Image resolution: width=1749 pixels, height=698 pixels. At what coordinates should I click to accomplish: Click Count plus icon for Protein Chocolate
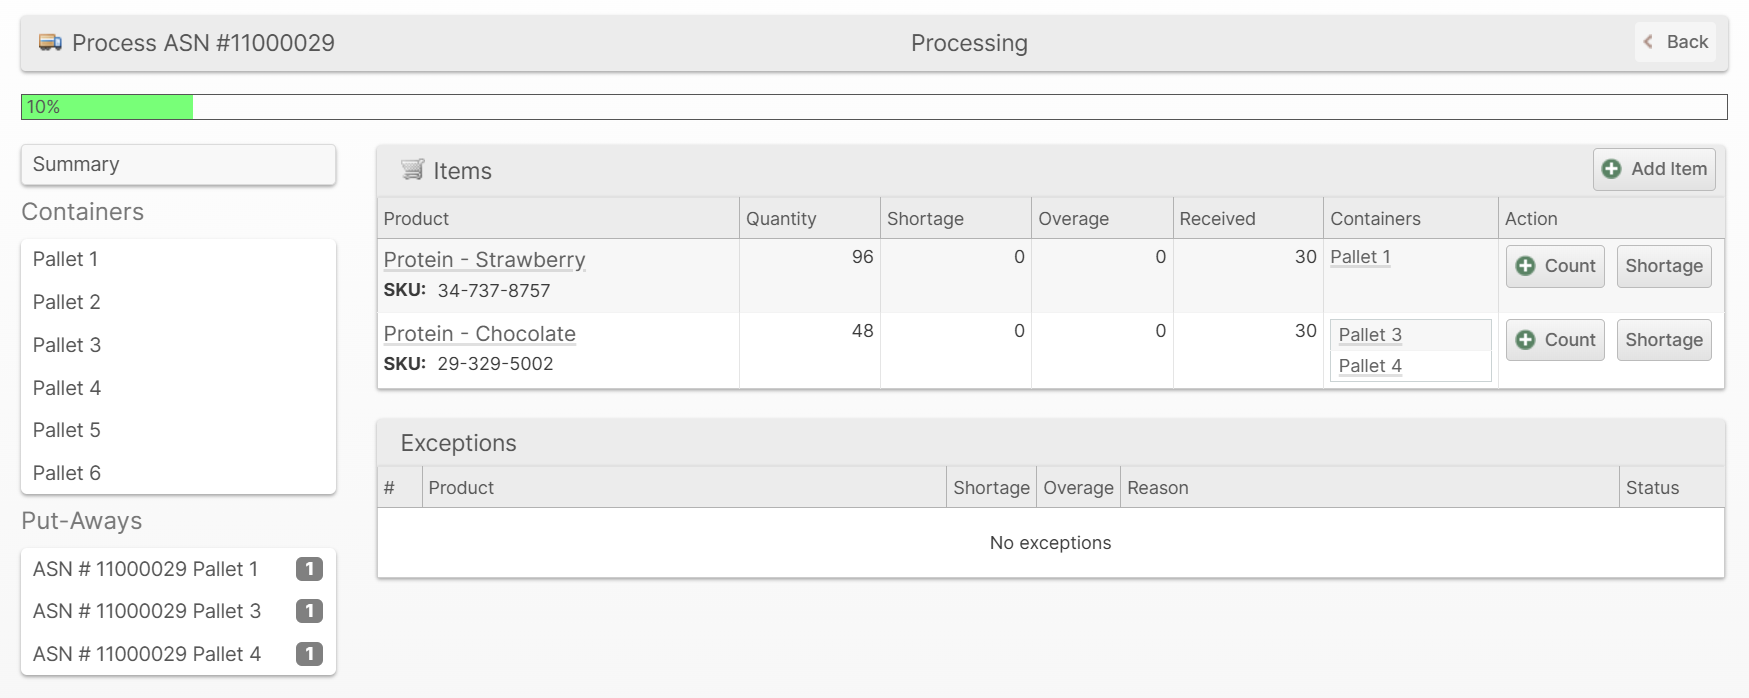pos(1525,340)
